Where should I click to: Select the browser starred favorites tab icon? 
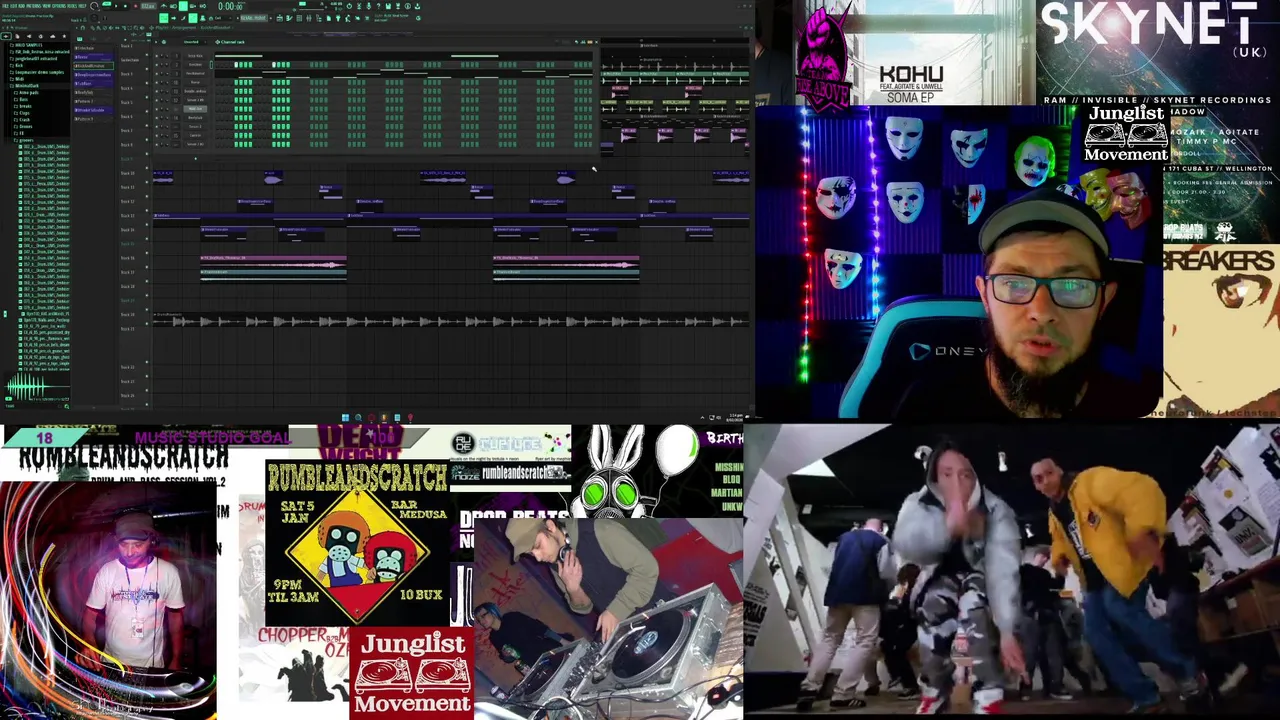coord(64,36)
